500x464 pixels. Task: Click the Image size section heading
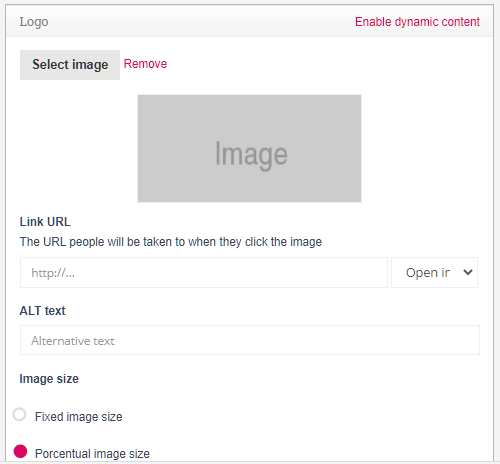coord(49,379)
